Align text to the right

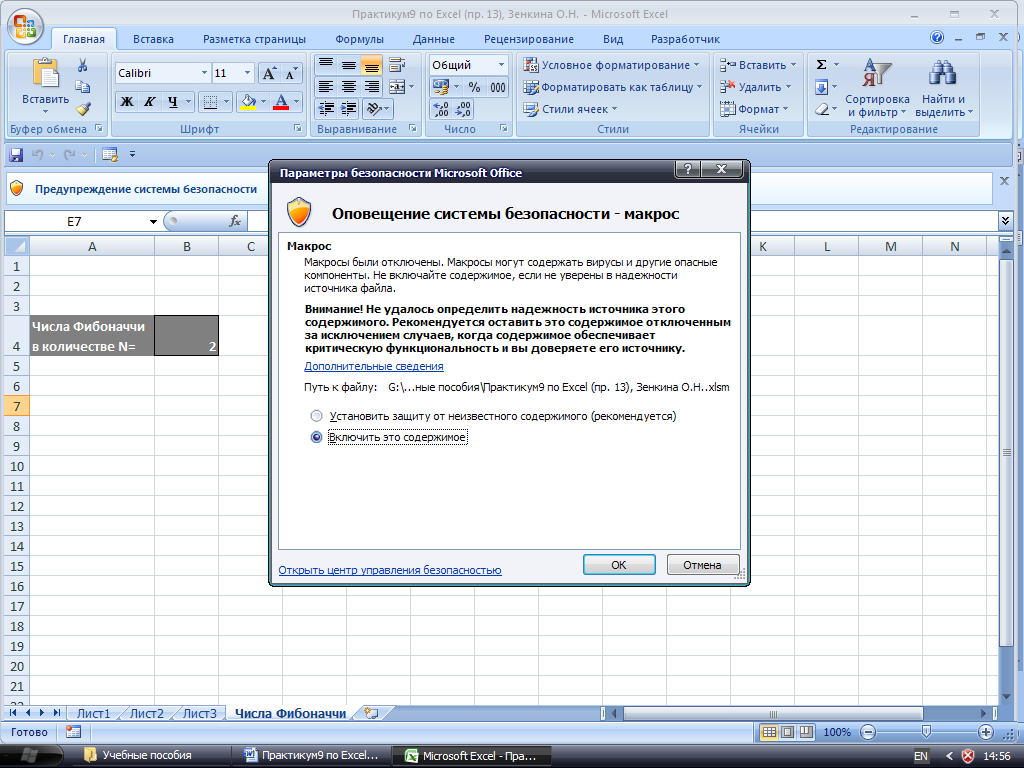[x=371, y=87]
